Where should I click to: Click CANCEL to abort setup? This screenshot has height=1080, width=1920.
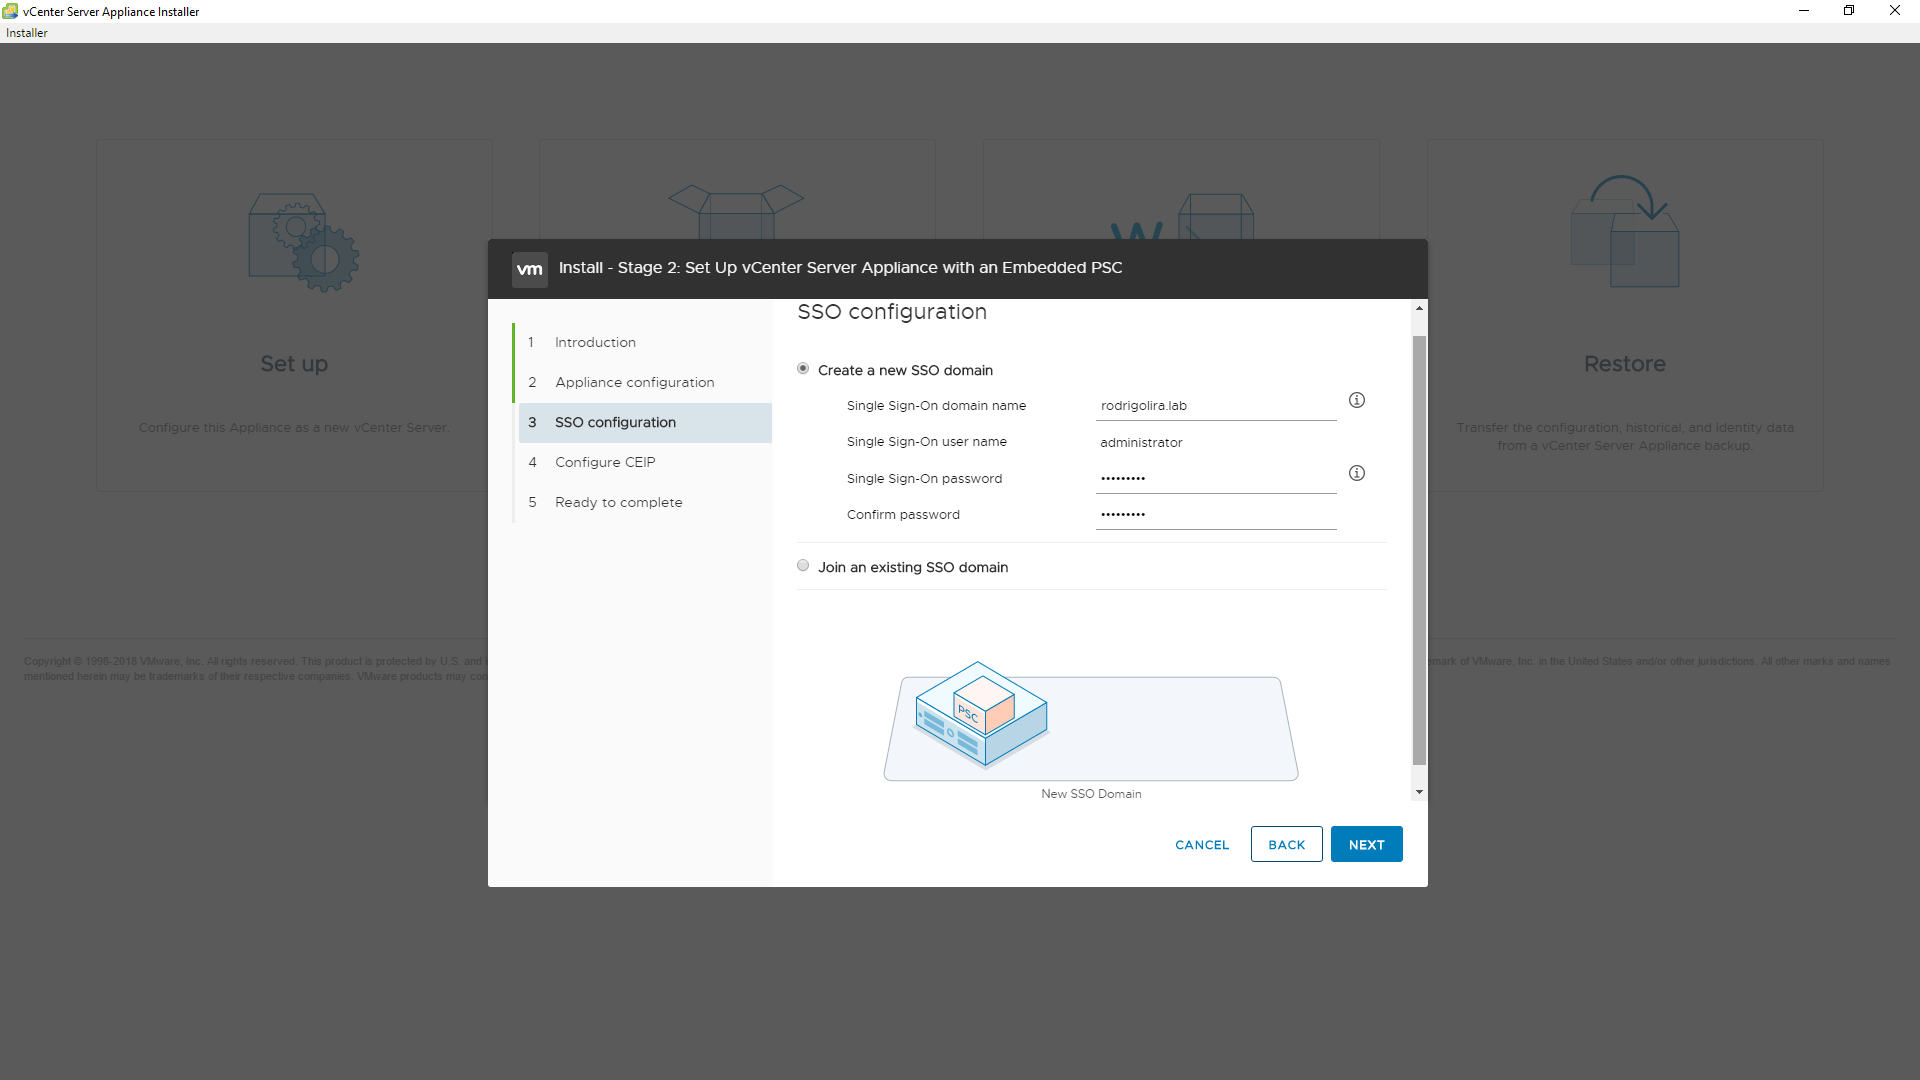click(x=1202, y=844)
